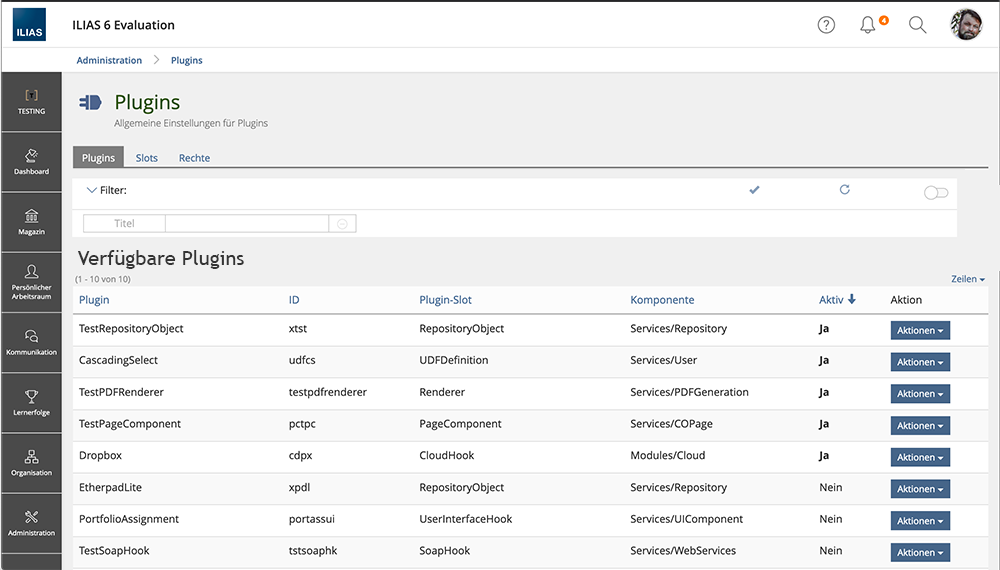Open Aktionen dropdown for TestRepositoryObject

pos(919,331)
